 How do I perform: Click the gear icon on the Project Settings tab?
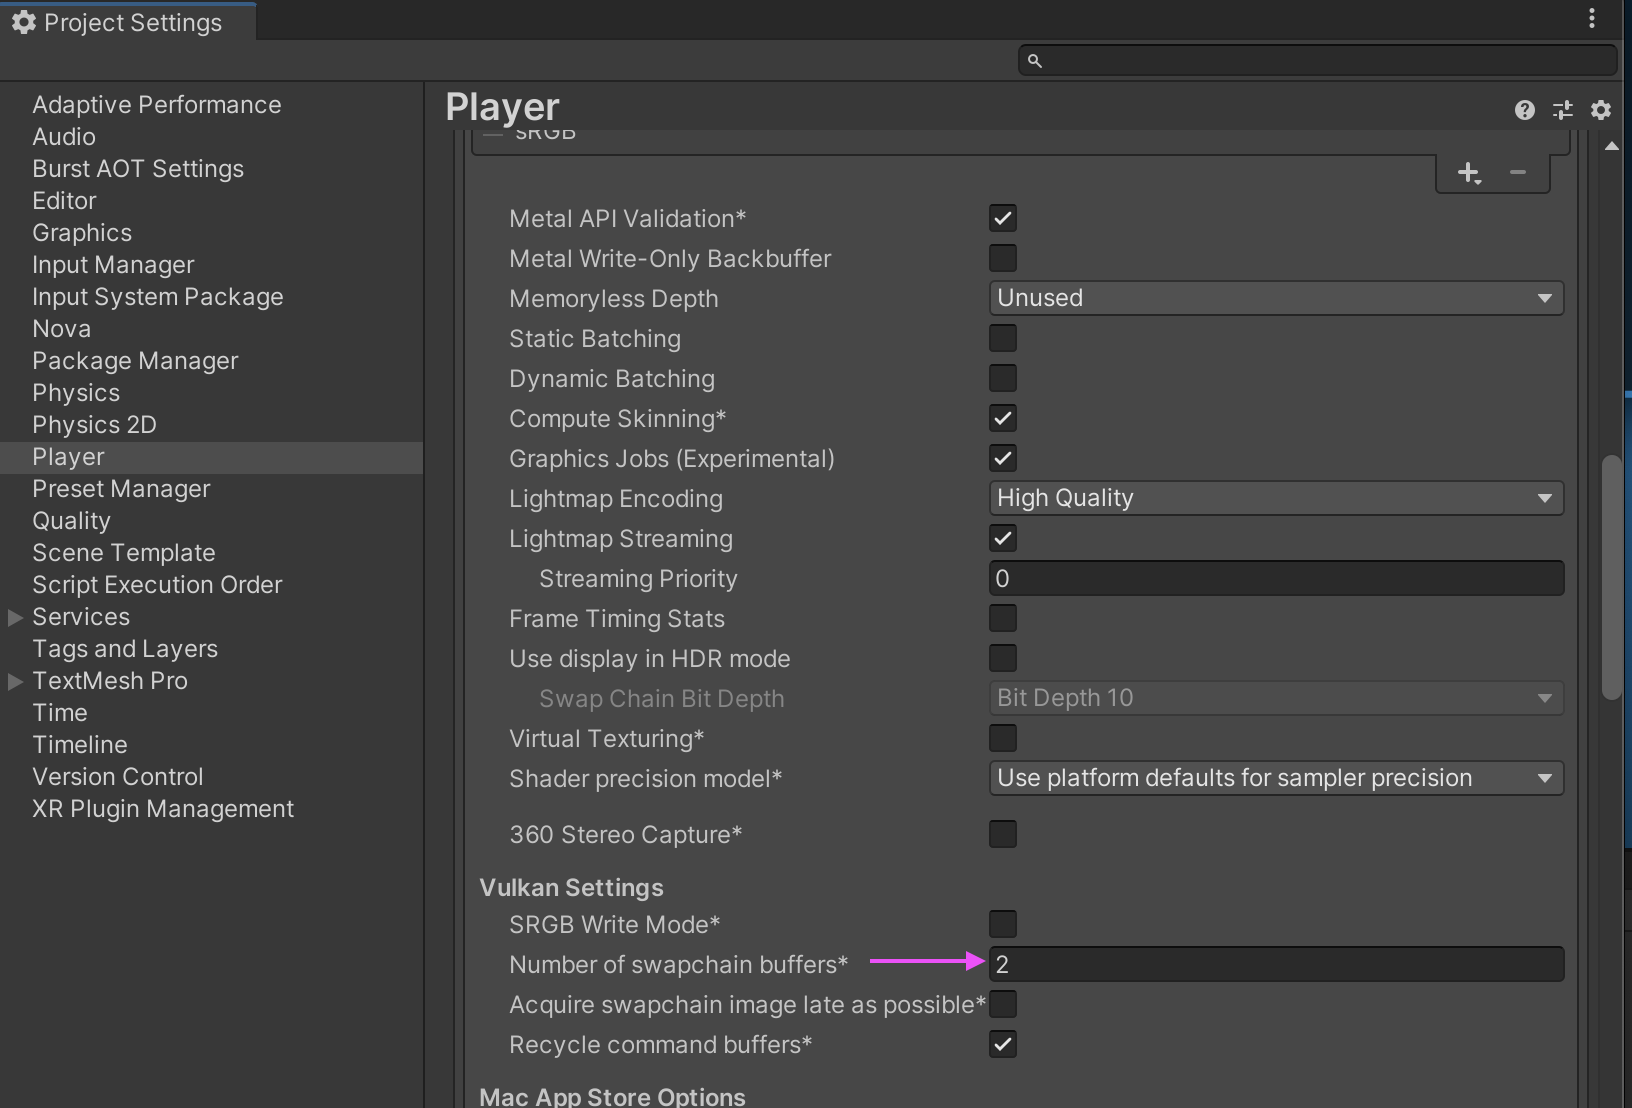tap(24, 21)
